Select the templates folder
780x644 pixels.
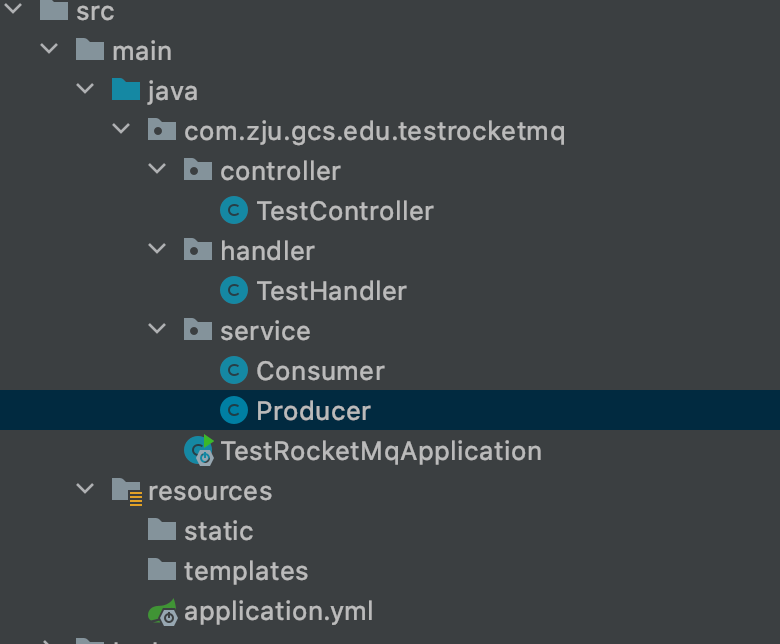click(245, 571)
